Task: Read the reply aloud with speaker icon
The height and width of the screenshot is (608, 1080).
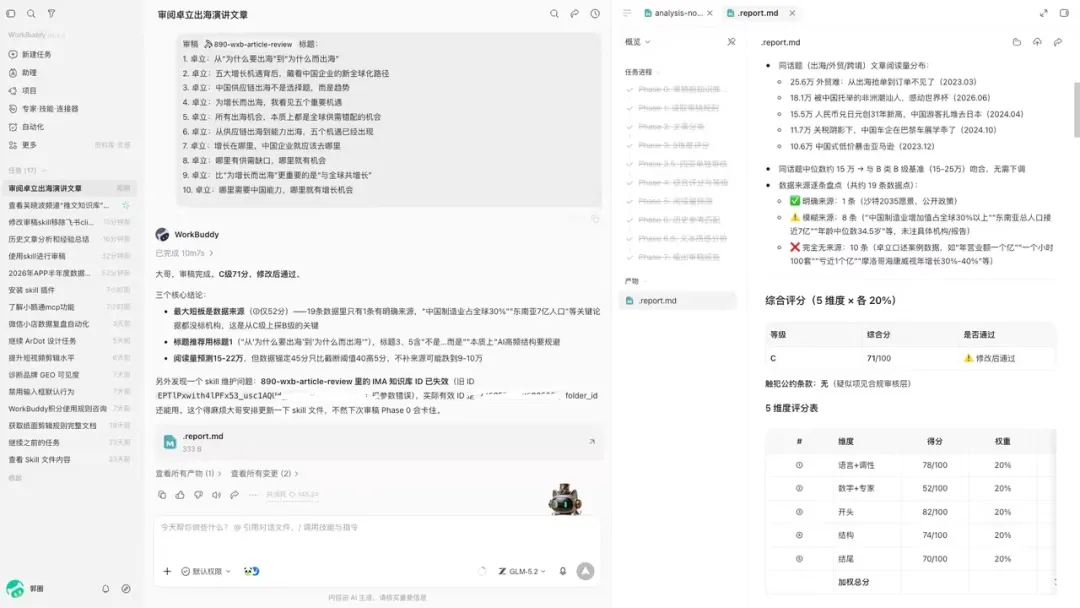Action: coord(216,494)
